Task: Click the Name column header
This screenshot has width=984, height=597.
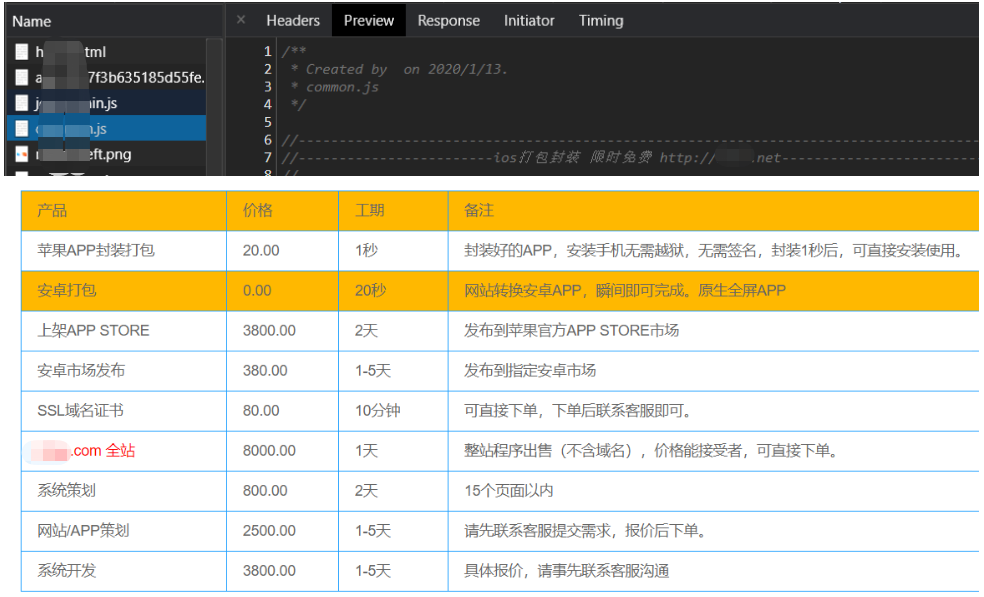Action: coord(114,21)
